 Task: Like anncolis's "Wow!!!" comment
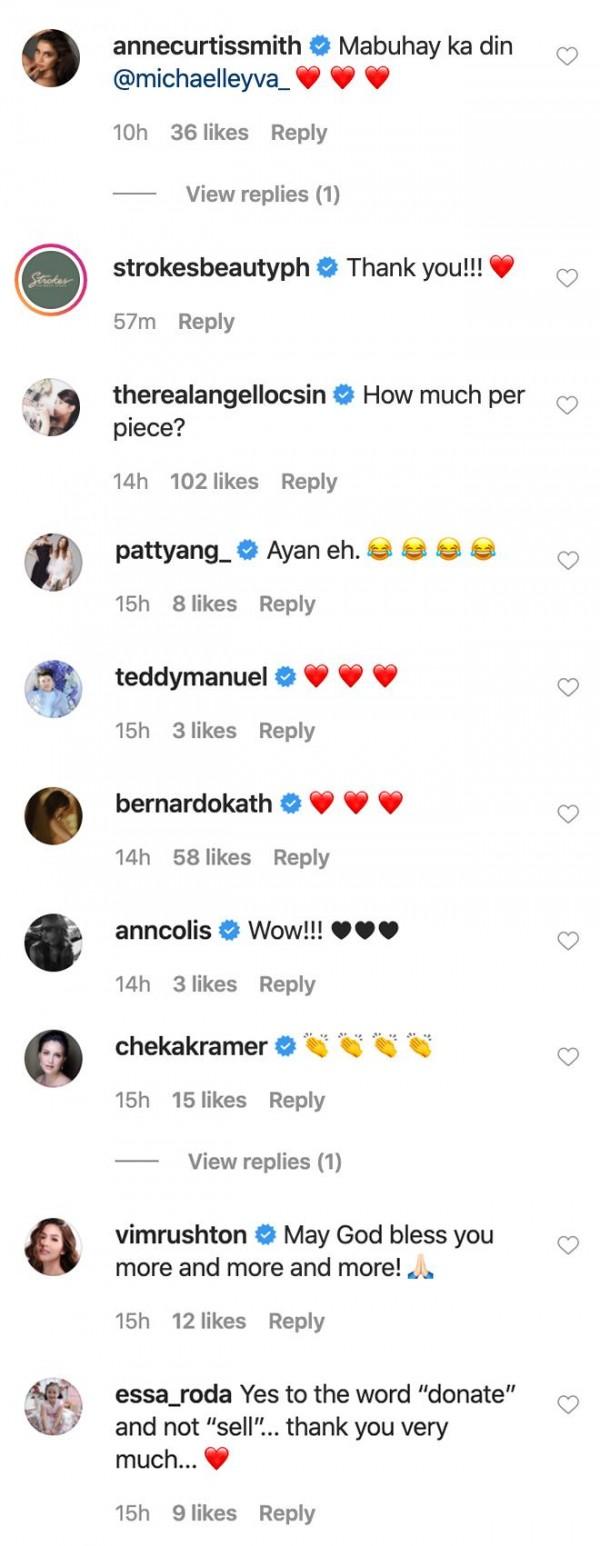click(567, 941)
